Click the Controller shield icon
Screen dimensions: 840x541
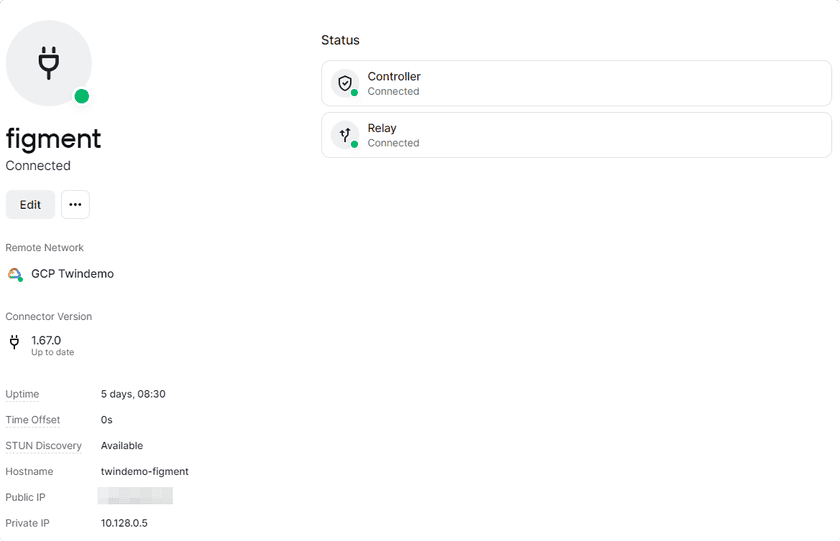345,83
